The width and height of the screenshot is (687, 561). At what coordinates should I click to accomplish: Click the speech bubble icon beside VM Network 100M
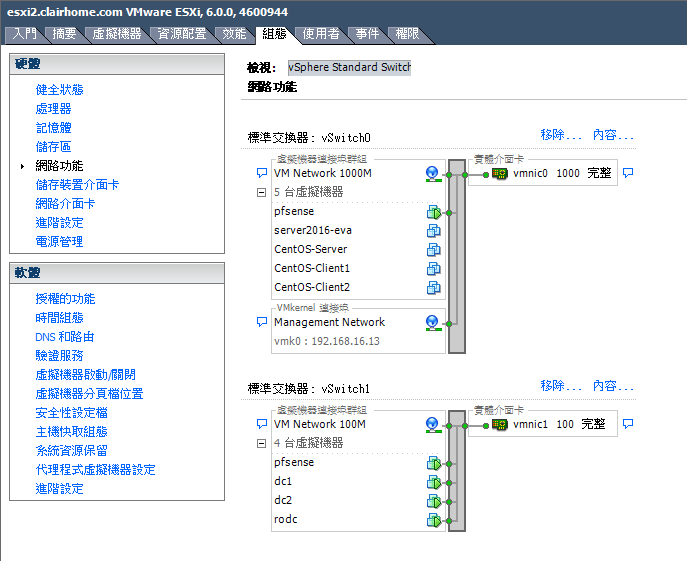262,424
